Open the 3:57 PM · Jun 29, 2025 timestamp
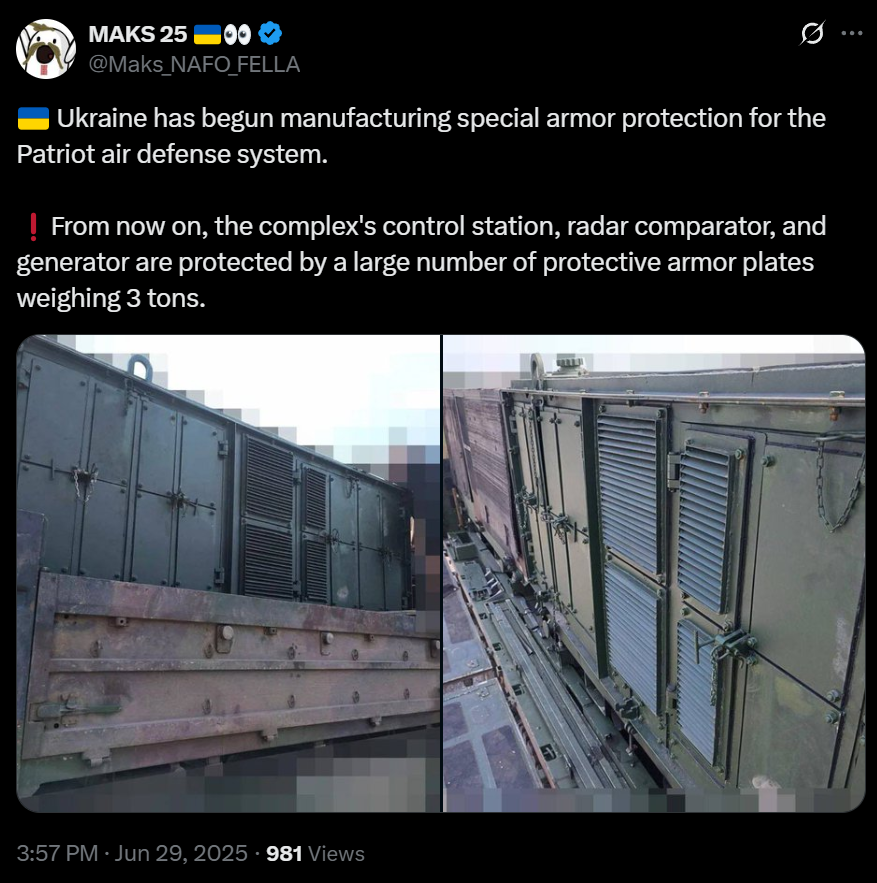Image resolution: width=877 pixels, height=883 pixels. coord(132,853)
